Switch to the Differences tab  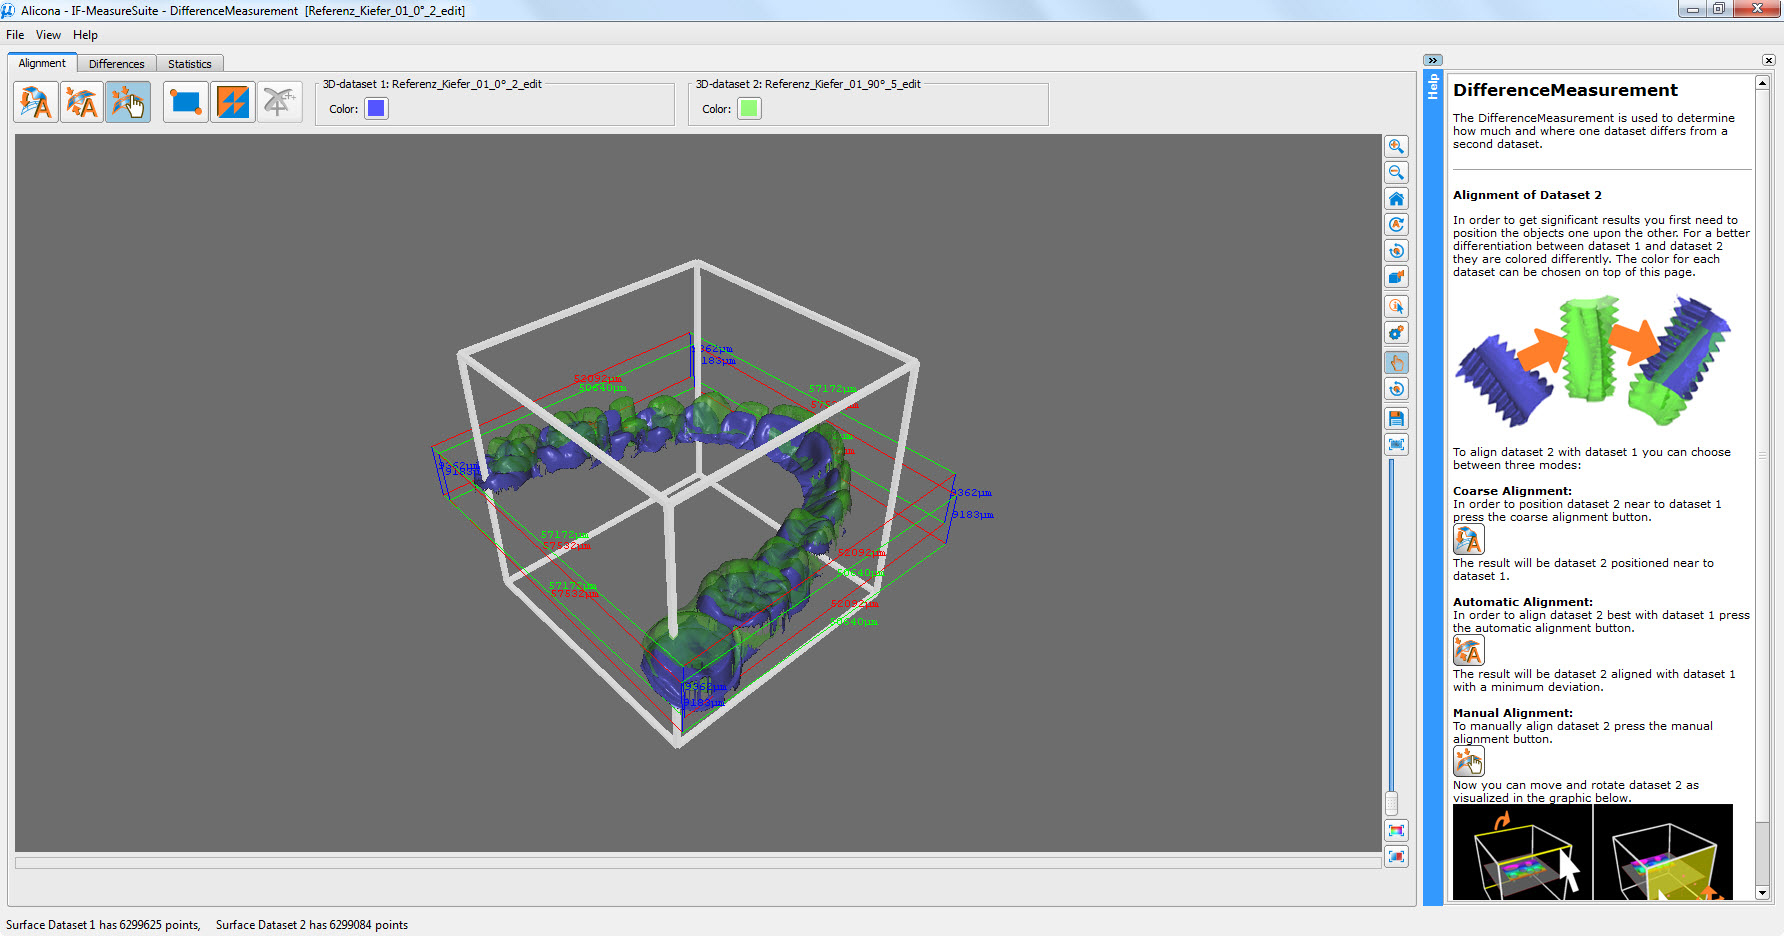(116, 64)
